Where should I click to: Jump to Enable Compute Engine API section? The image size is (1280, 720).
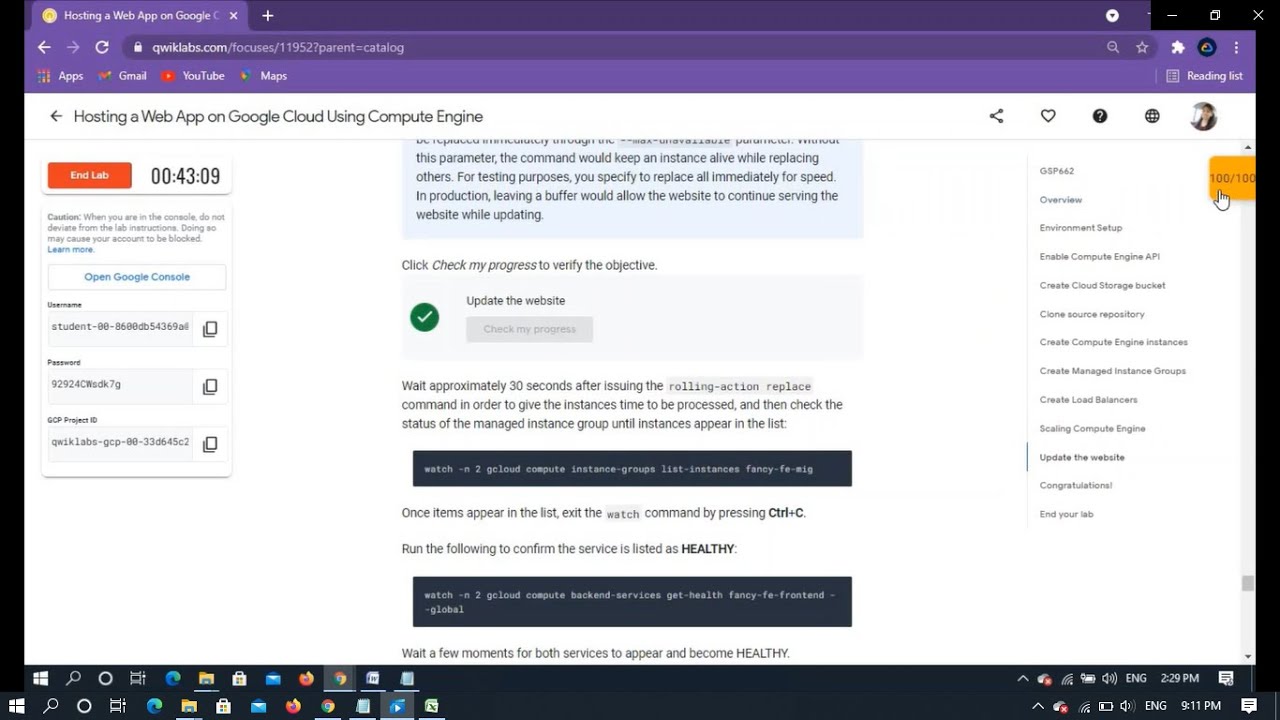pos(1099,257)
